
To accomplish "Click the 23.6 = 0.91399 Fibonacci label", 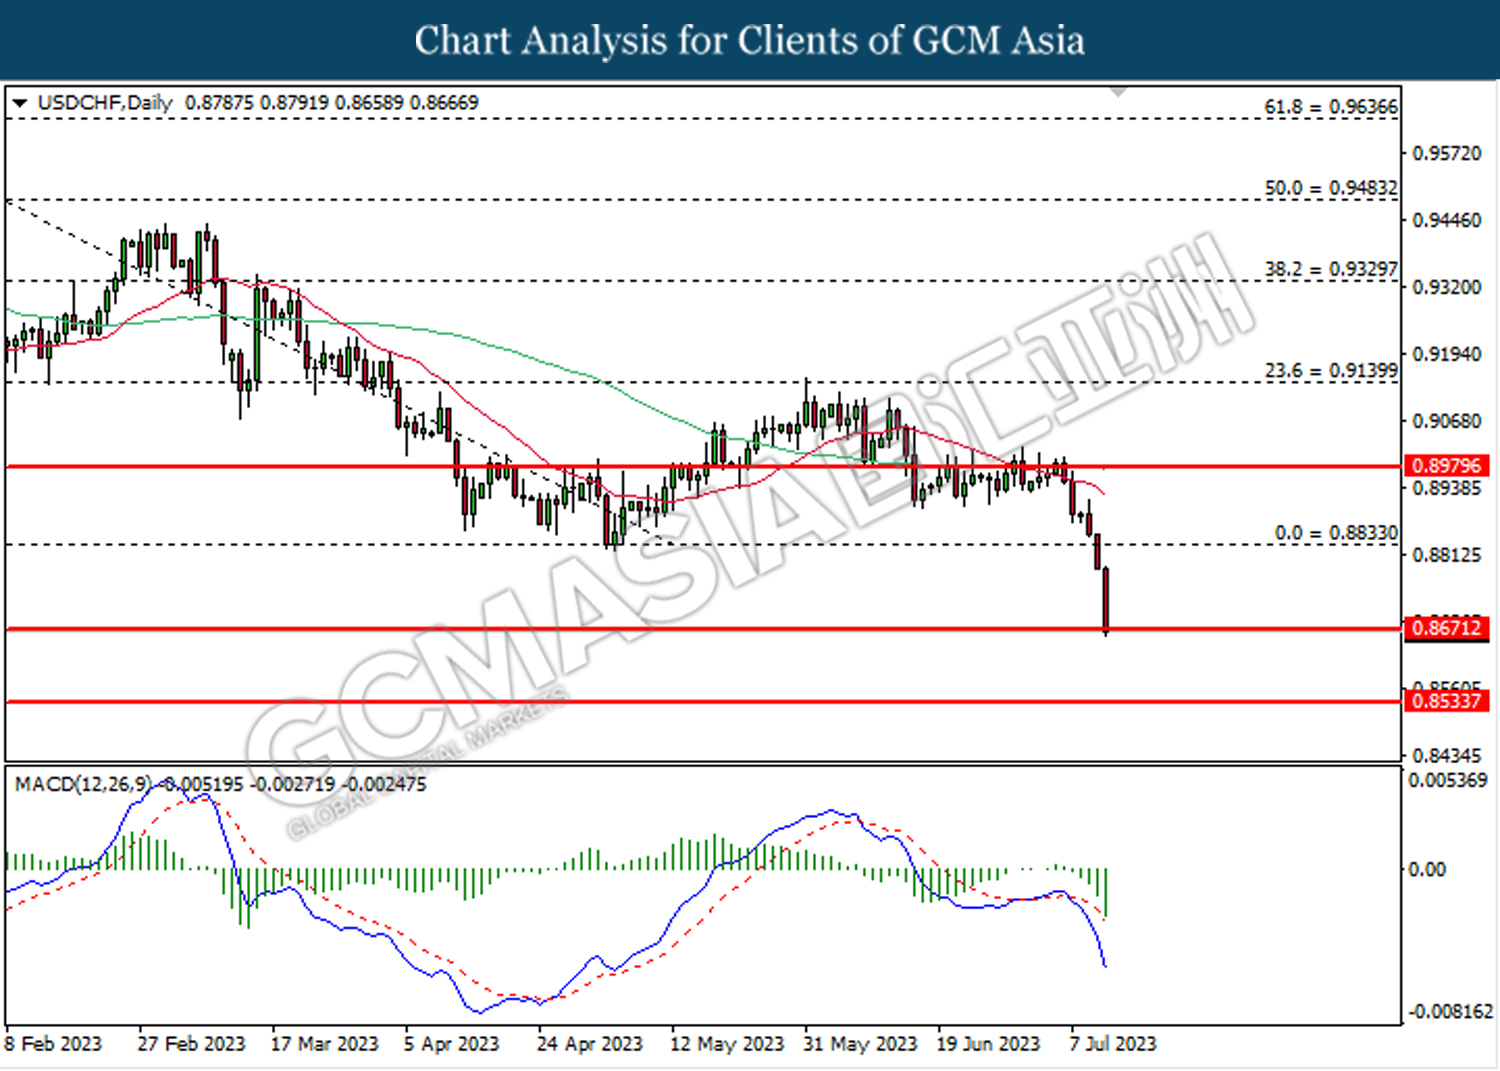I will (1331, 371).
